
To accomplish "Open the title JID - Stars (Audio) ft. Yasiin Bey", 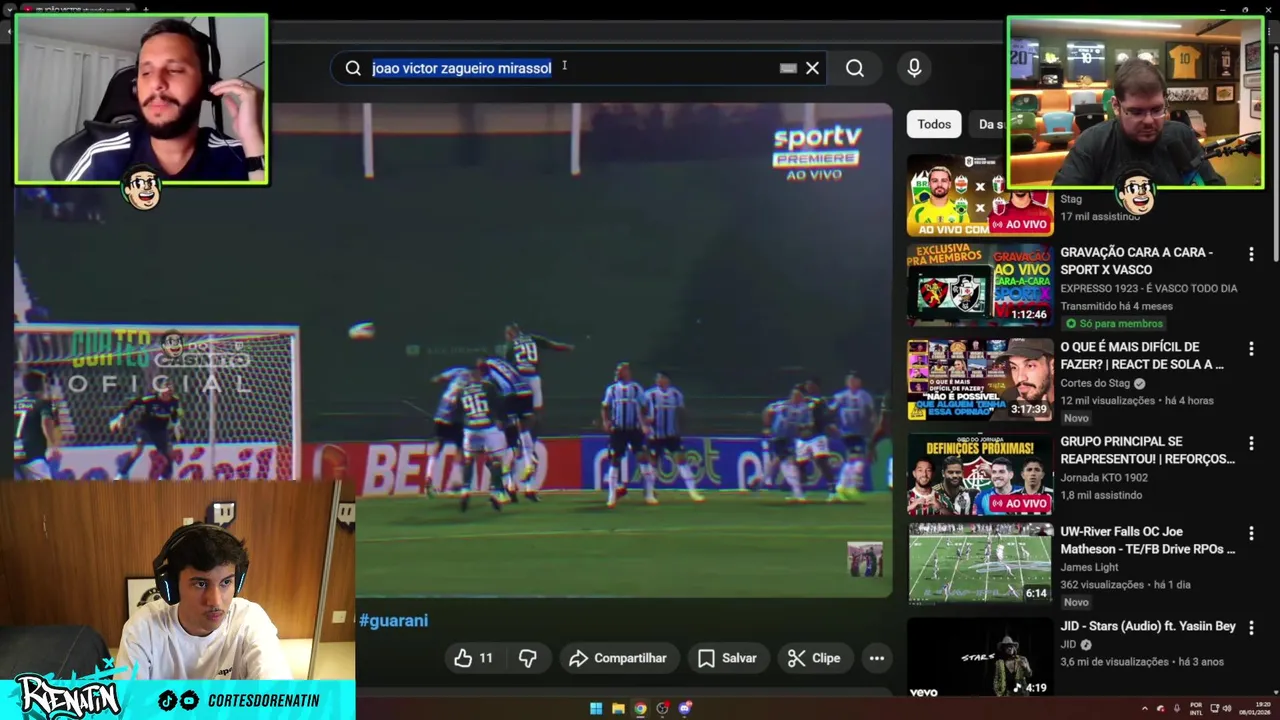I will (1148, 626).
